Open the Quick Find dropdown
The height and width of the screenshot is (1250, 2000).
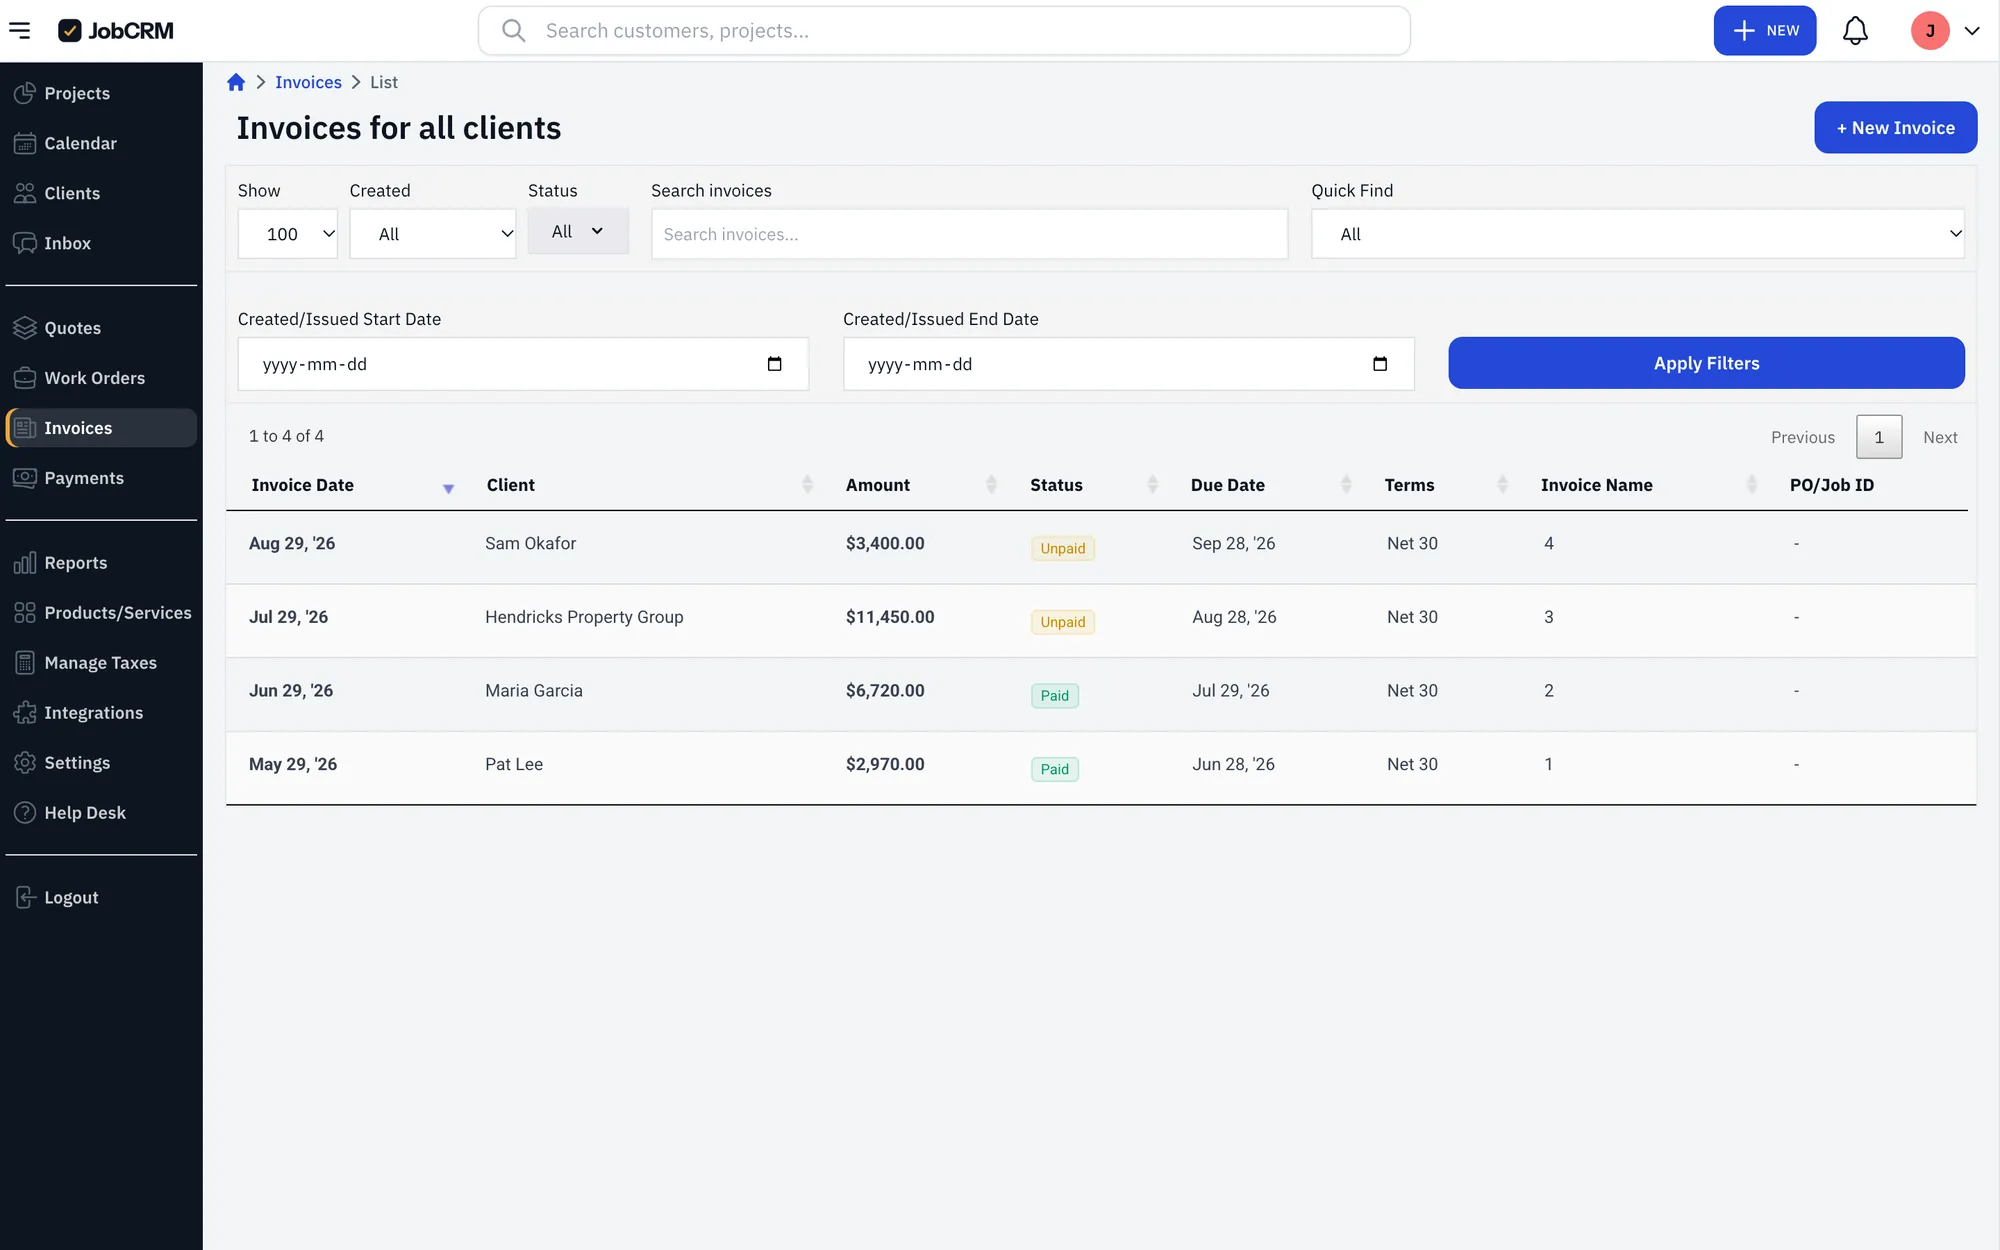[1638, 234]
